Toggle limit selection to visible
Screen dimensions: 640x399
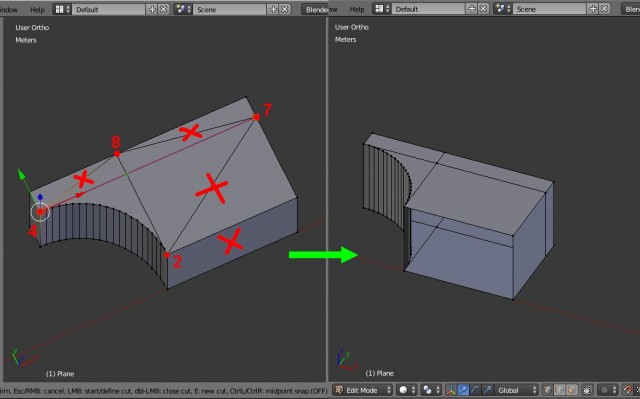[x=587, y=390]
